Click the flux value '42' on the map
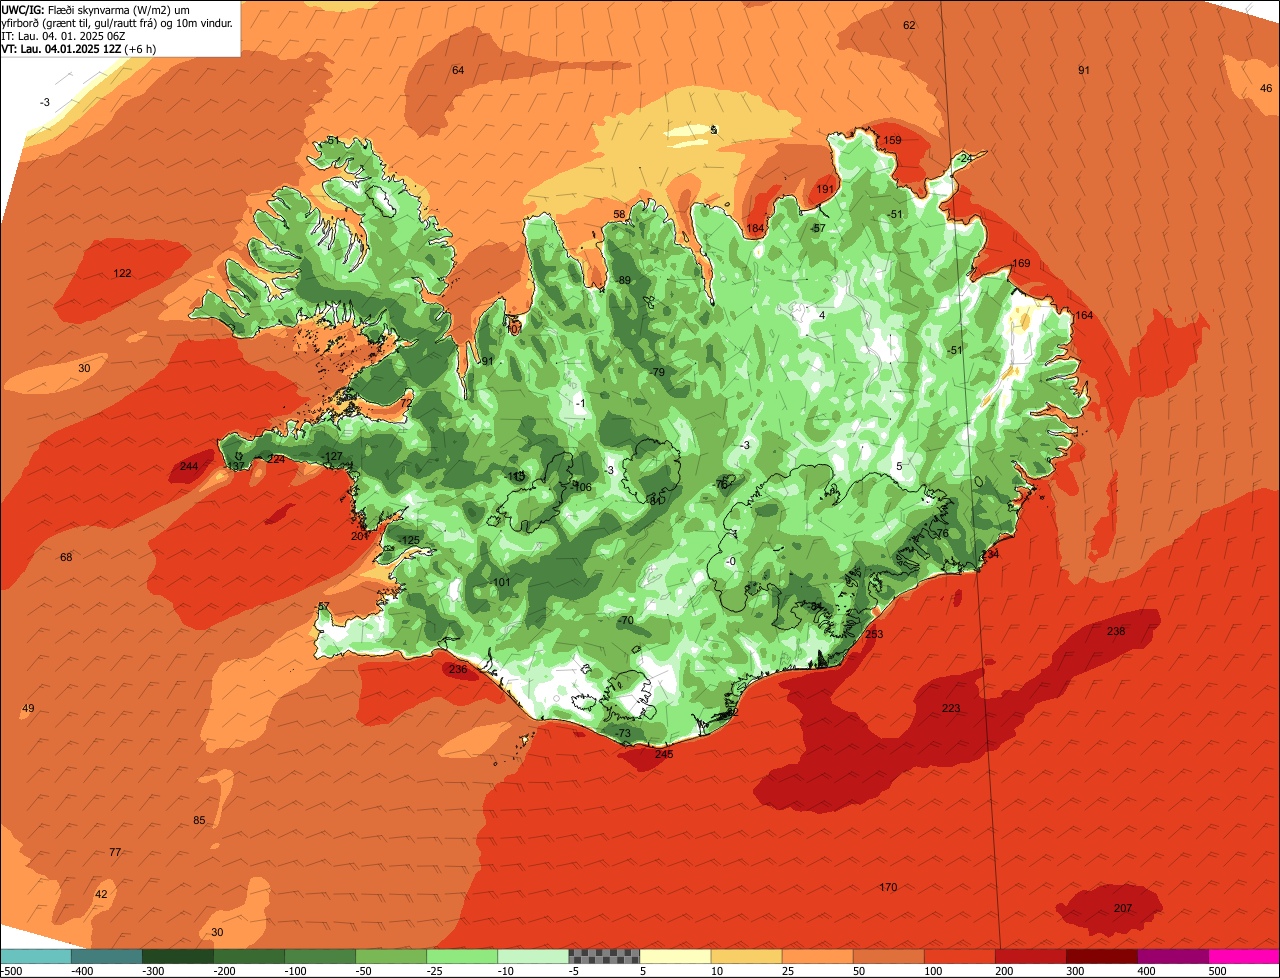The width and height of the screenshot is (1280, 978). [101, 894]
